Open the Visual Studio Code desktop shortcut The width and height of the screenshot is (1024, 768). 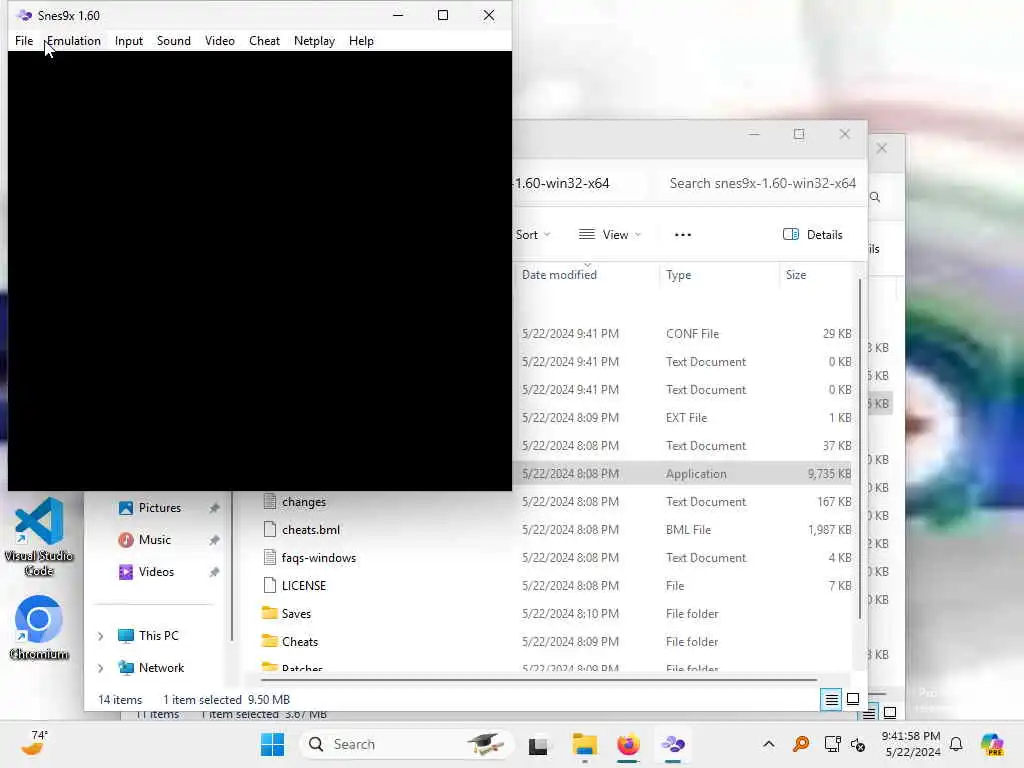click(39, 537)
